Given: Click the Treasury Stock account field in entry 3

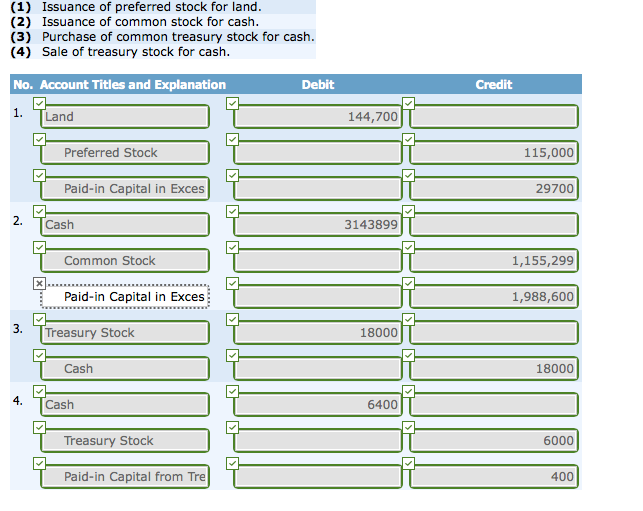Looking at the screenshot, I should pyautogui.click(x=125, y=332).
